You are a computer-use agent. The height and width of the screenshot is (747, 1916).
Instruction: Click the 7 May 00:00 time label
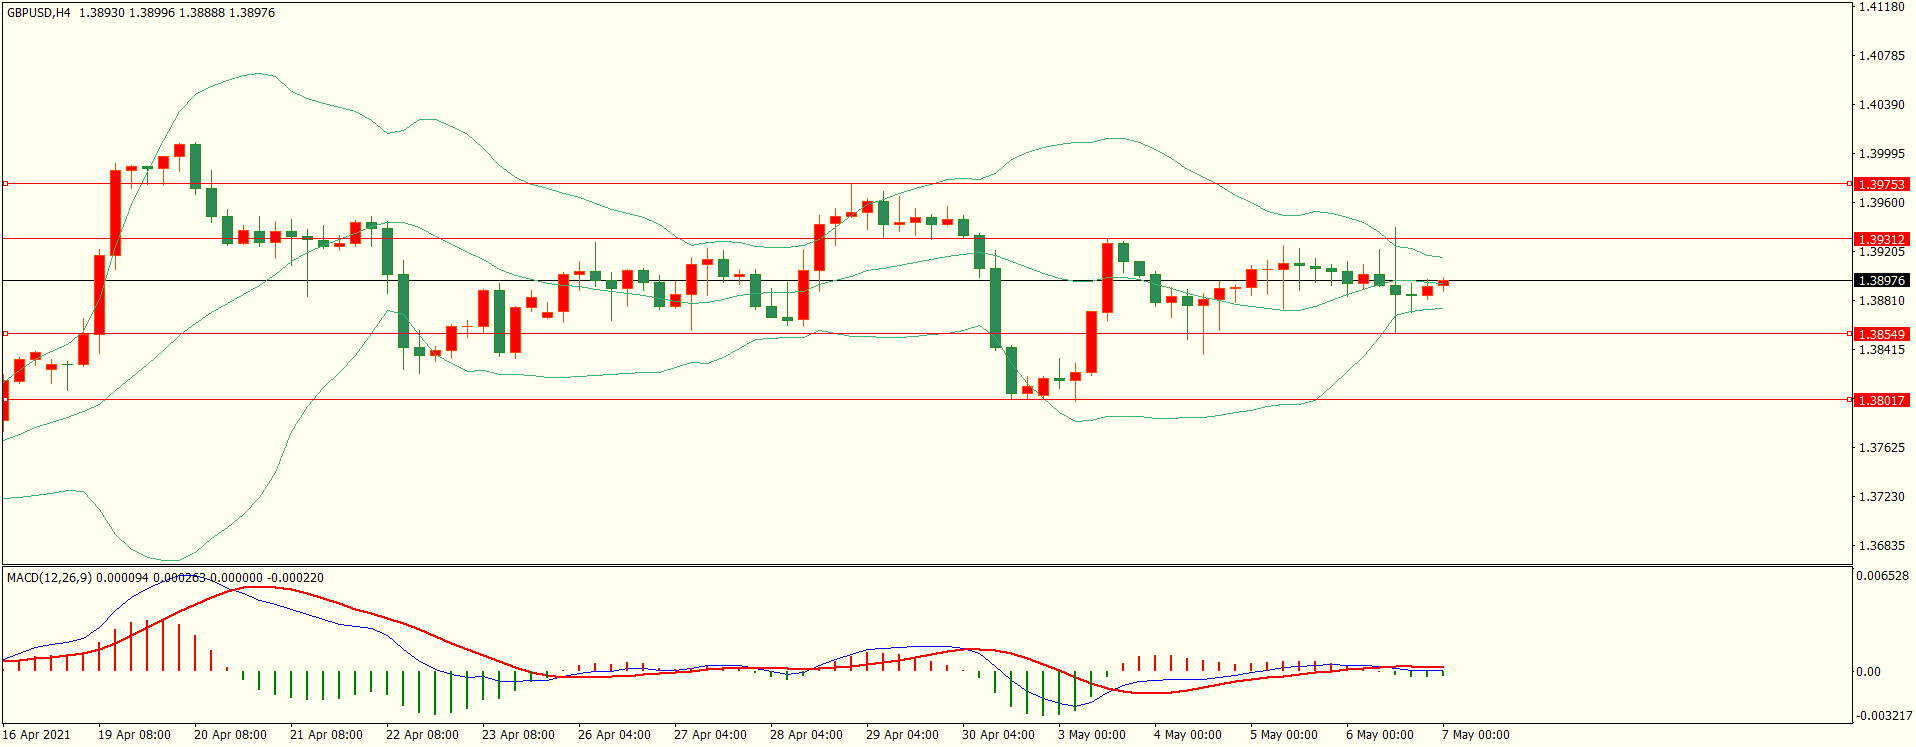coord(1475,735)
